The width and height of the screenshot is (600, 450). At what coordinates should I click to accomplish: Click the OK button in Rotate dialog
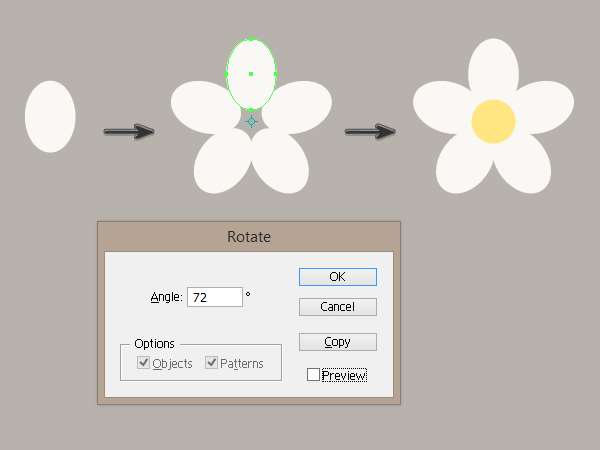click(x=338, y=277)
